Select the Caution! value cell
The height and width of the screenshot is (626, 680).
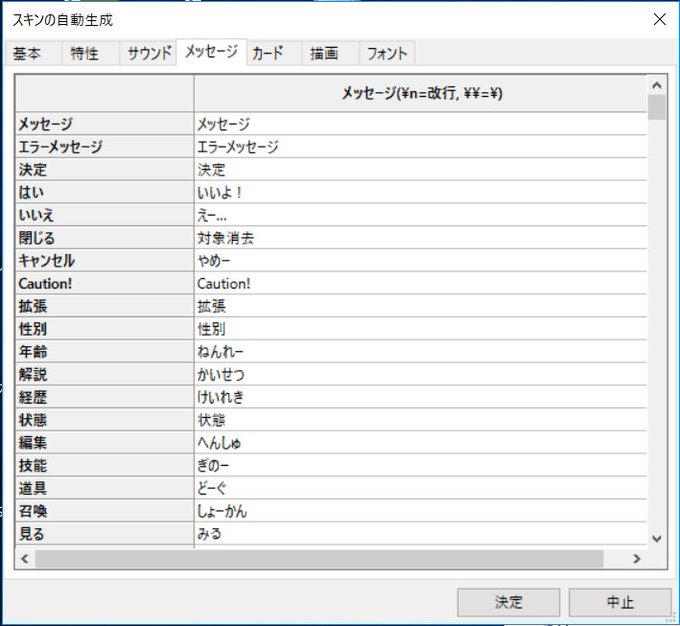420,283
